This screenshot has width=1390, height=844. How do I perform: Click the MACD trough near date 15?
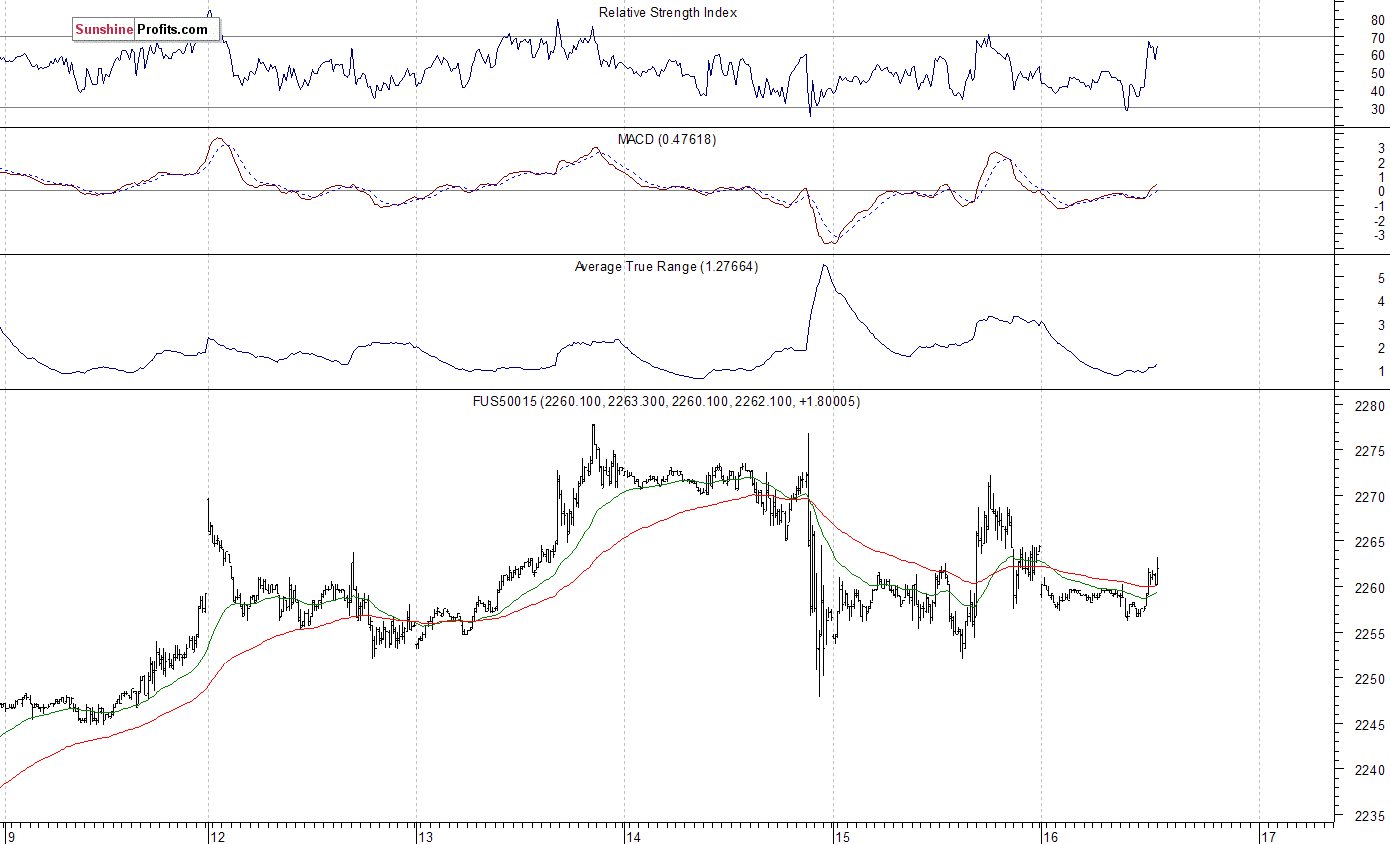point(829,242)
